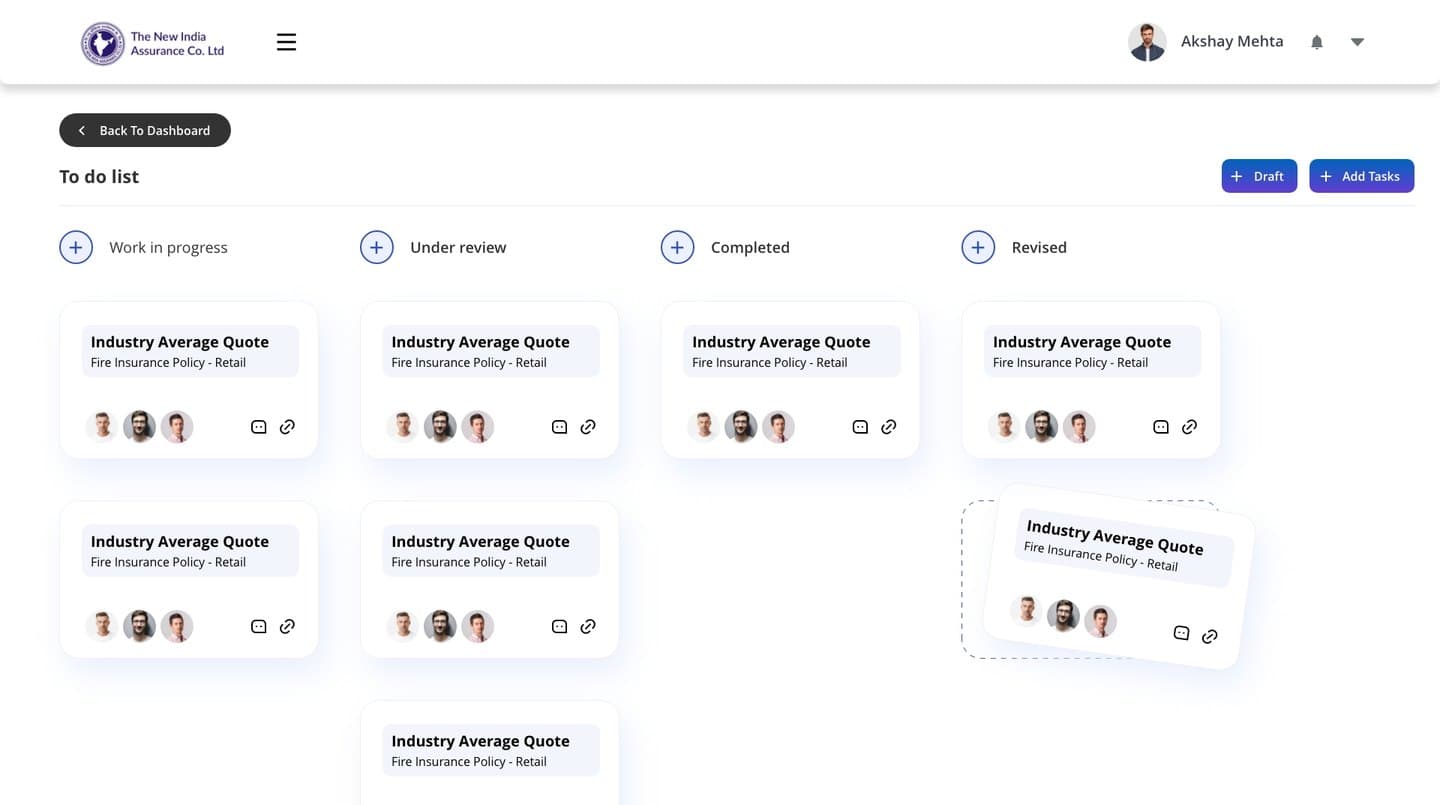Image resolution: width=1440 pixels, height=805 pixels.
Task: Open comments on the Completed card
Action: coord(860,427)
